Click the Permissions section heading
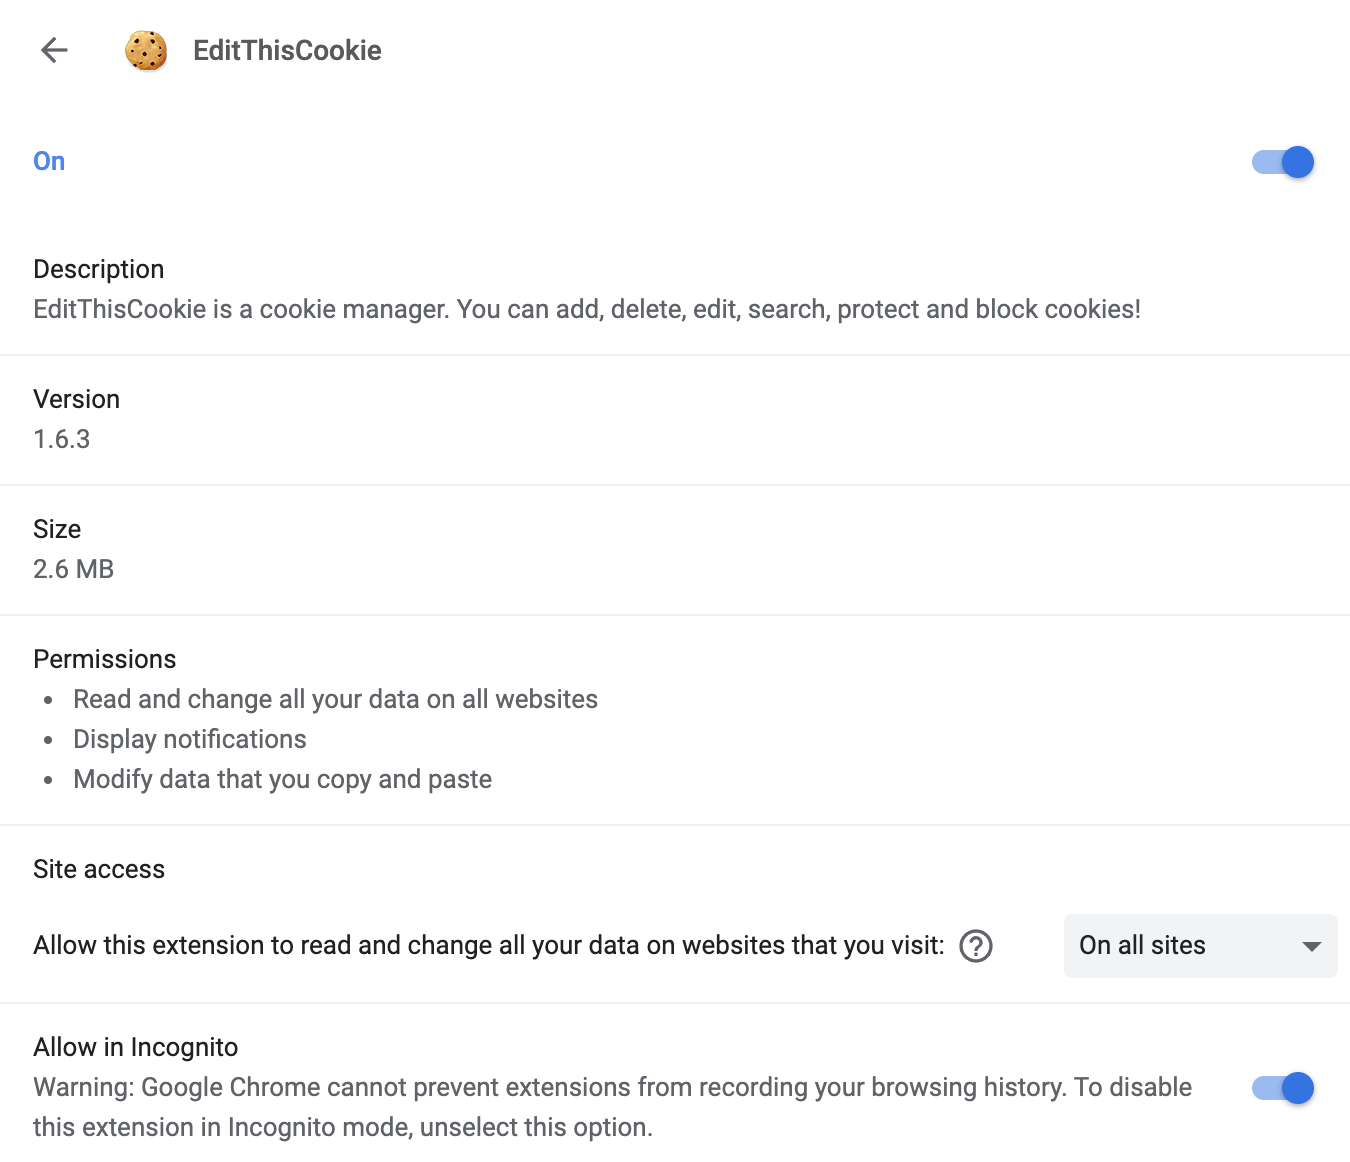Screen dimensions: 1350x1162 105,659
